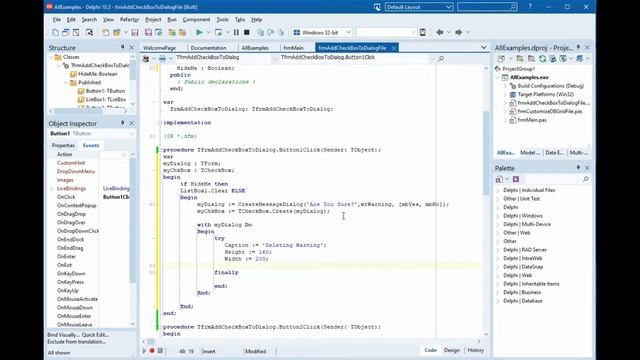Open the Component menu
This screenshot has height=360, width=640.
(x=196, y=20)
